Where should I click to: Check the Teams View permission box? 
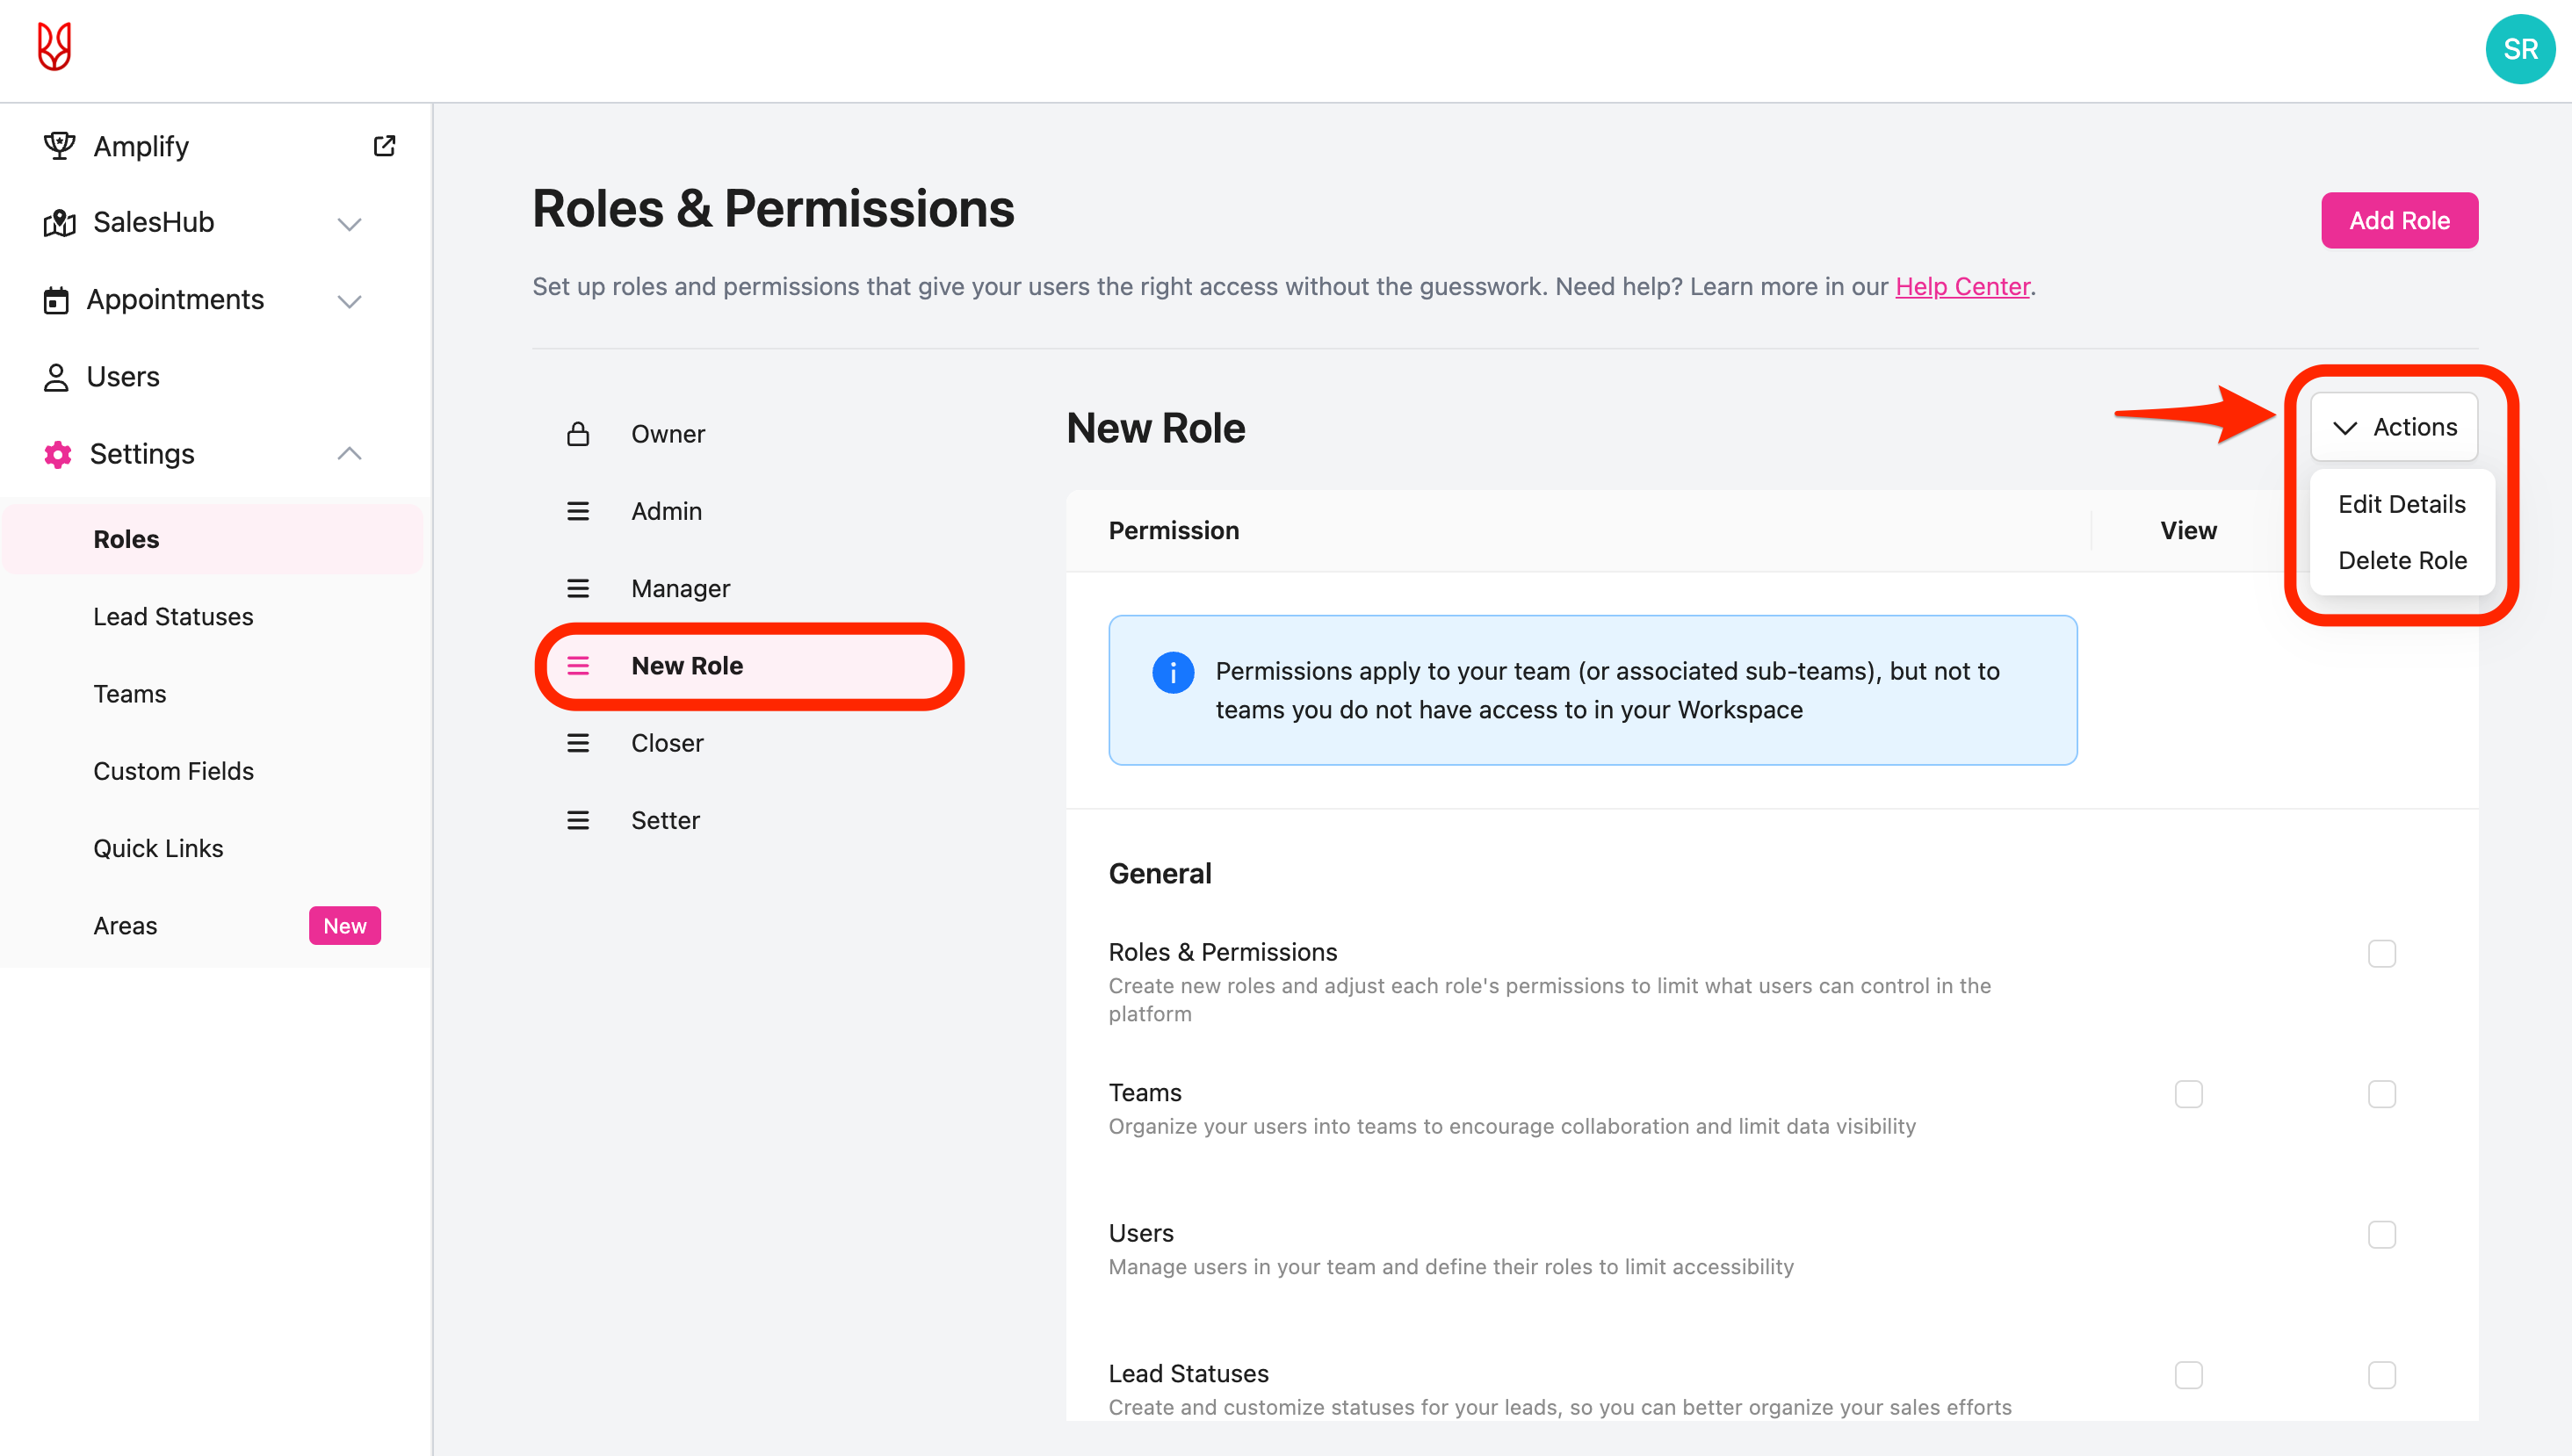pos(2188,1094)
